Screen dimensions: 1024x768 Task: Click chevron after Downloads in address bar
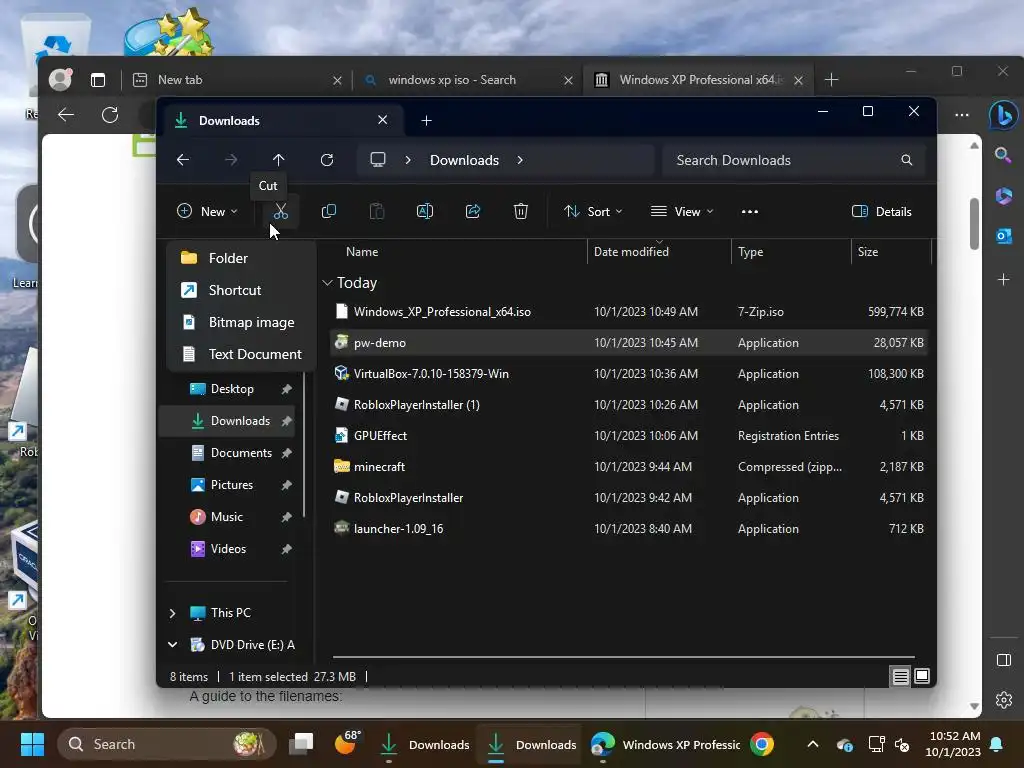(520, 160)
